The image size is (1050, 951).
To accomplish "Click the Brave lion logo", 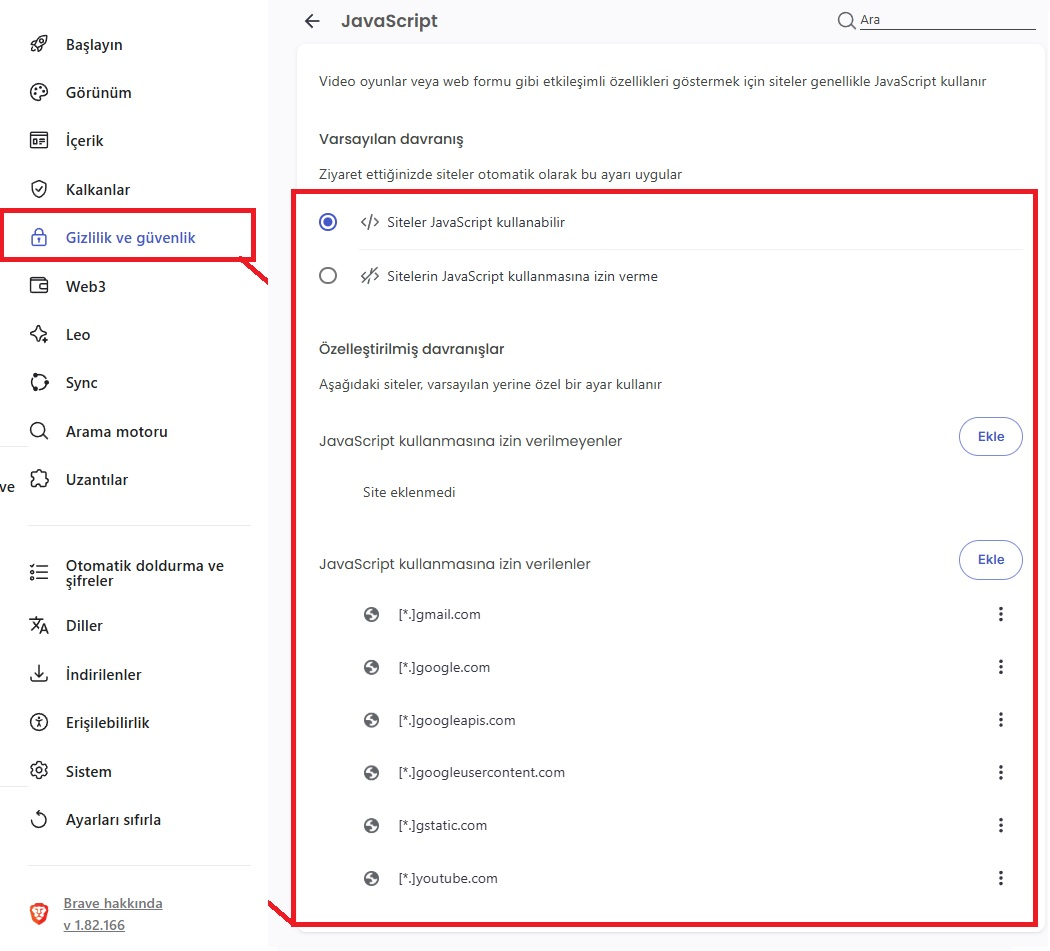I will (39, 913).
